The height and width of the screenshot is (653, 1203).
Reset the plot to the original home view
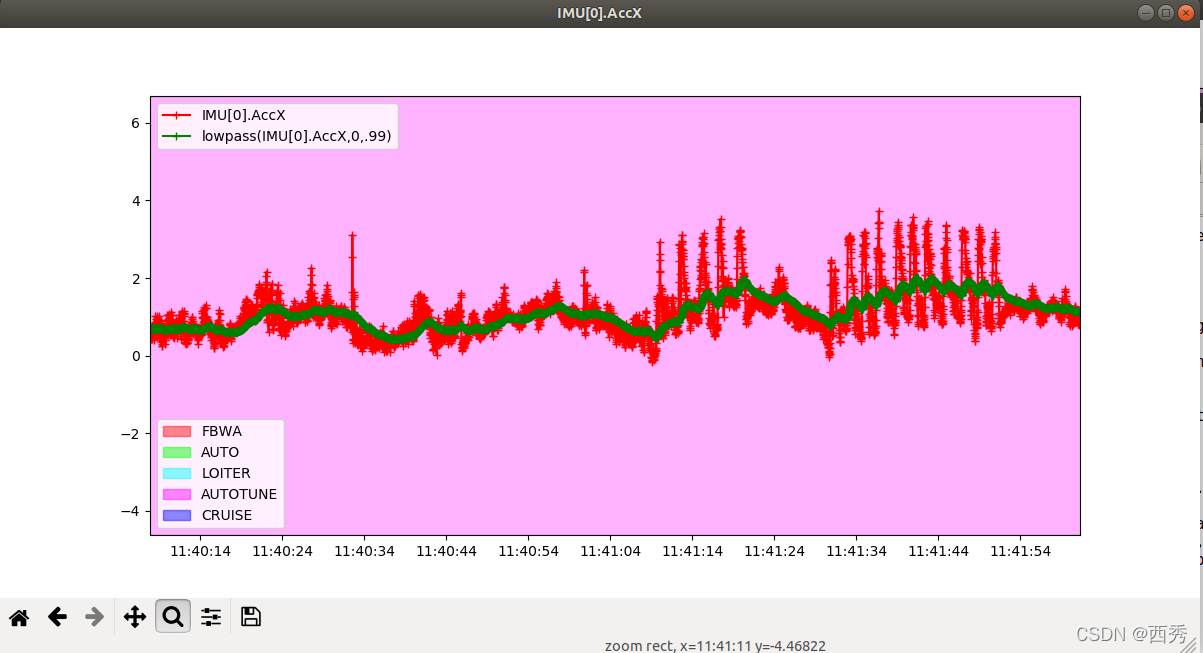19,617
